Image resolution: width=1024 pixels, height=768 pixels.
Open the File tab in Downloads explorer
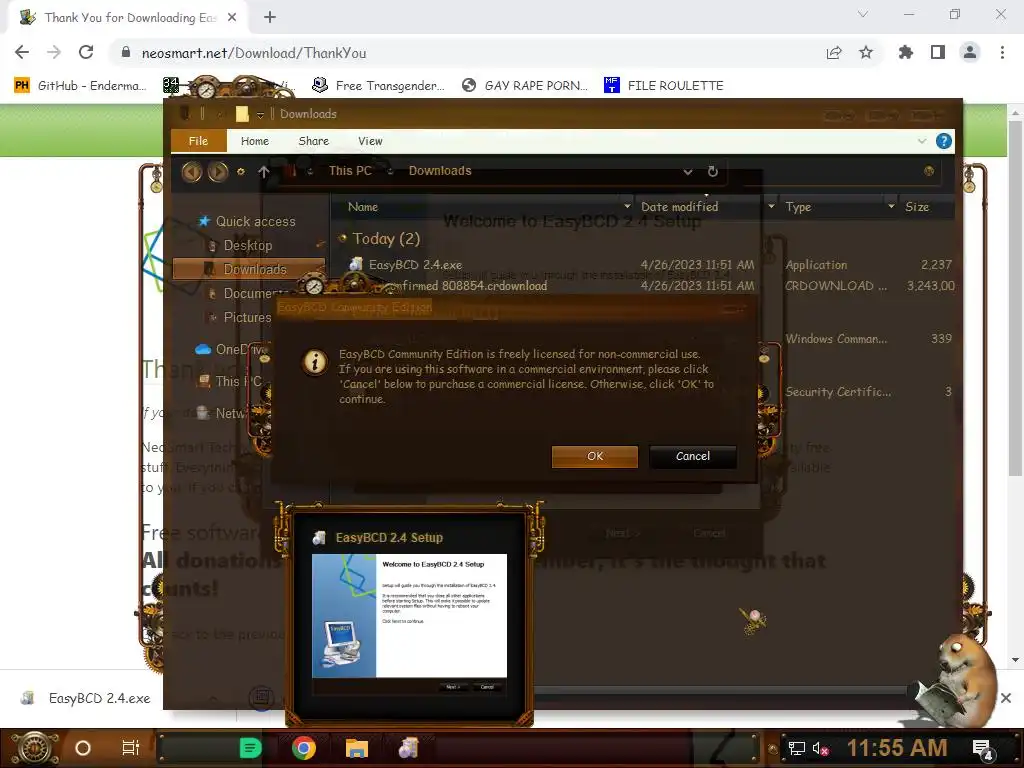point(199,141)
